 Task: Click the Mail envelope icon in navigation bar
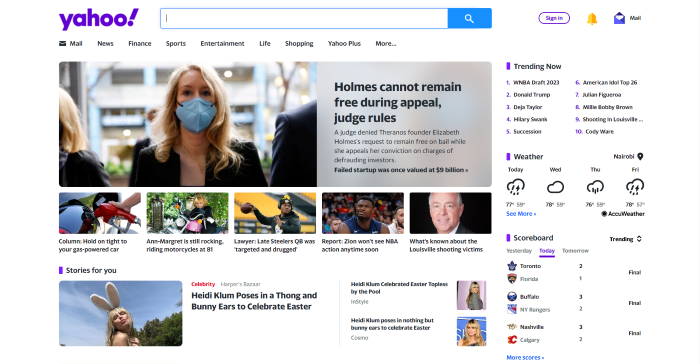pos(62,43)
